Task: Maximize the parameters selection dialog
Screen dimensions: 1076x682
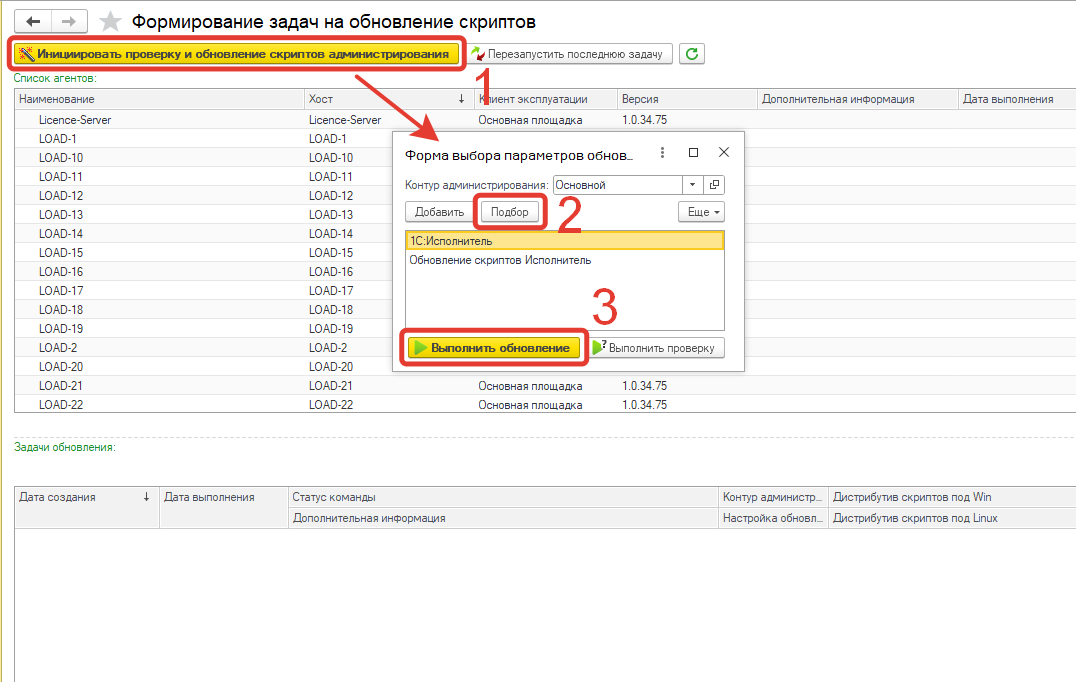Action: click(x=693, y=153)
